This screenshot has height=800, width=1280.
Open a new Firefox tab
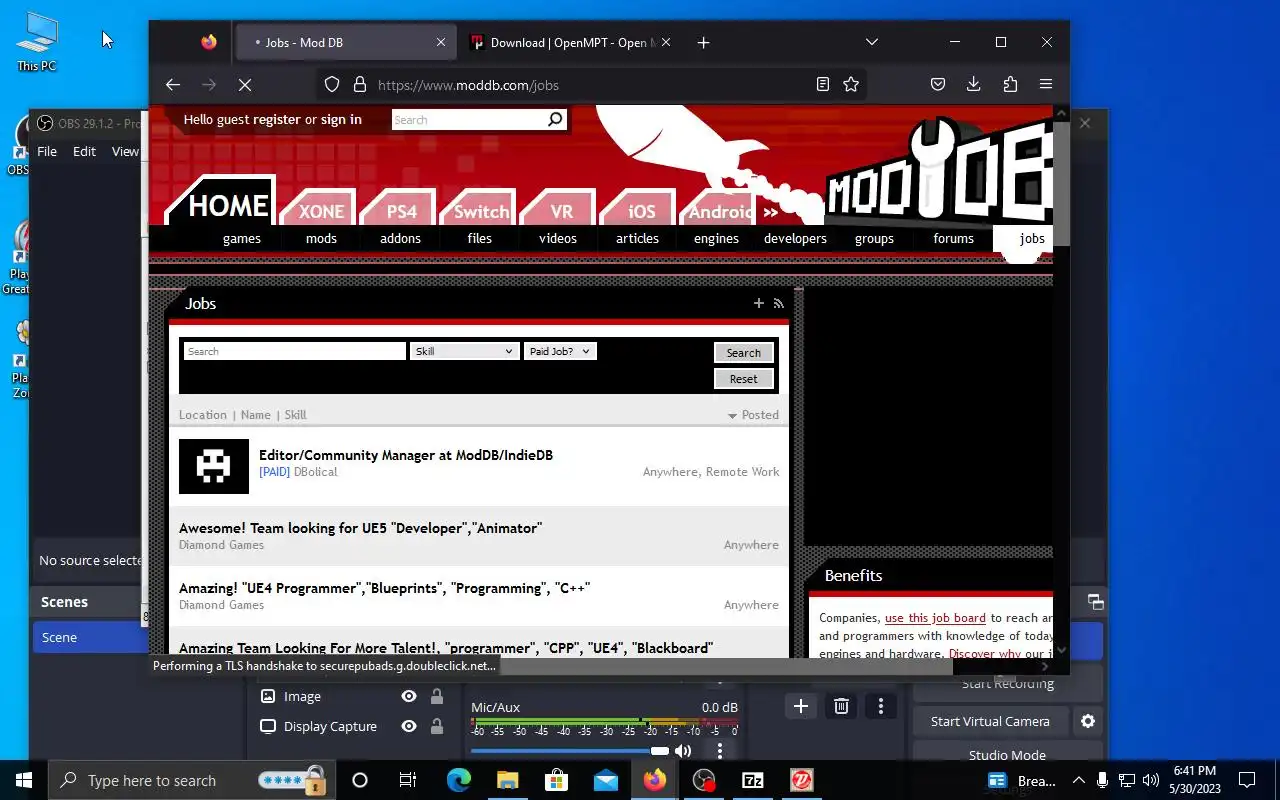[703, 42]
